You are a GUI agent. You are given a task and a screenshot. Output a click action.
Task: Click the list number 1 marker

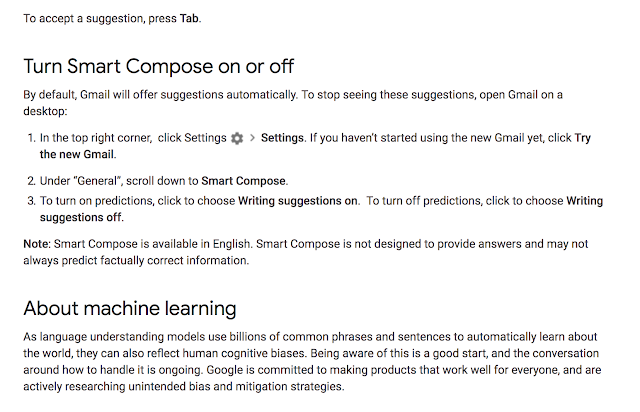(31, 138)
